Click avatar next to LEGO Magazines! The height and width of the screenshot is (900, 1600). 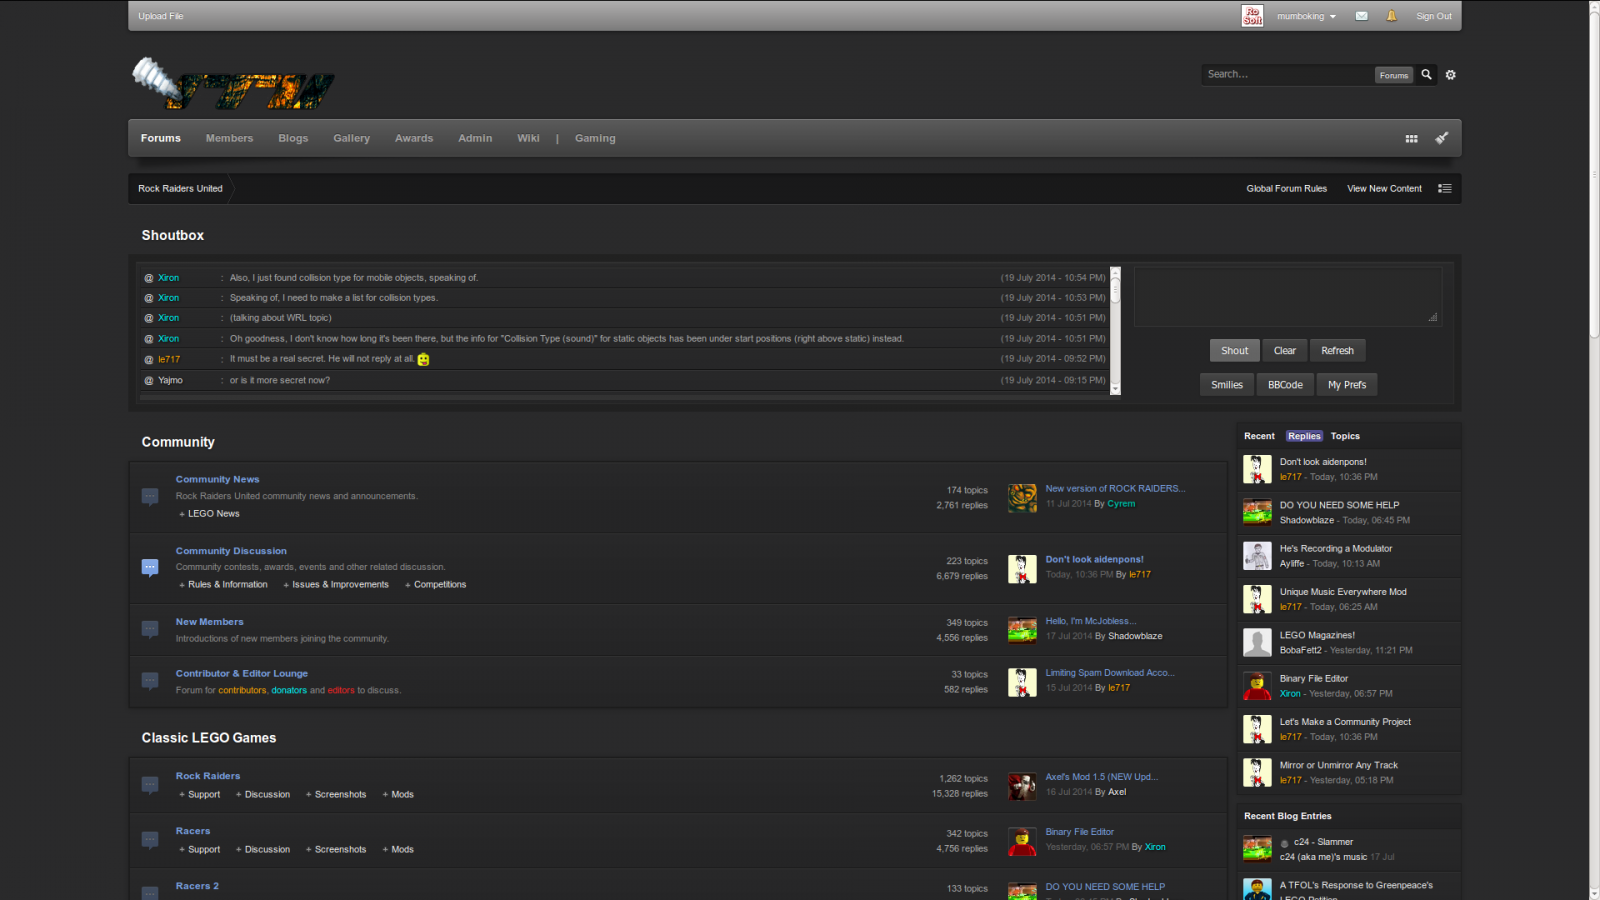1257,642
